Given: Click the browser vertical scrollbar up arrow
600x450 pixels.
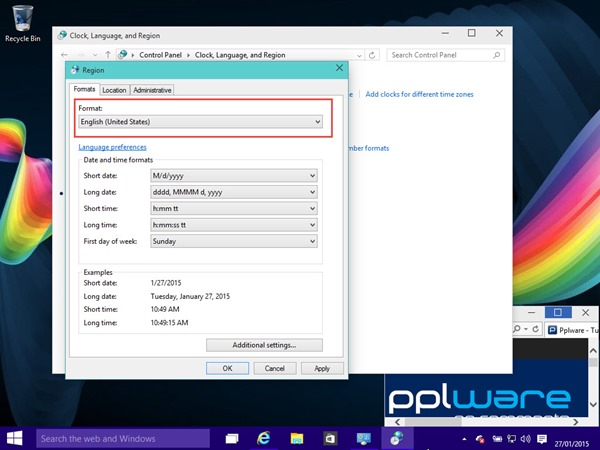Looking at the screenshot, I should pos(593,351).
